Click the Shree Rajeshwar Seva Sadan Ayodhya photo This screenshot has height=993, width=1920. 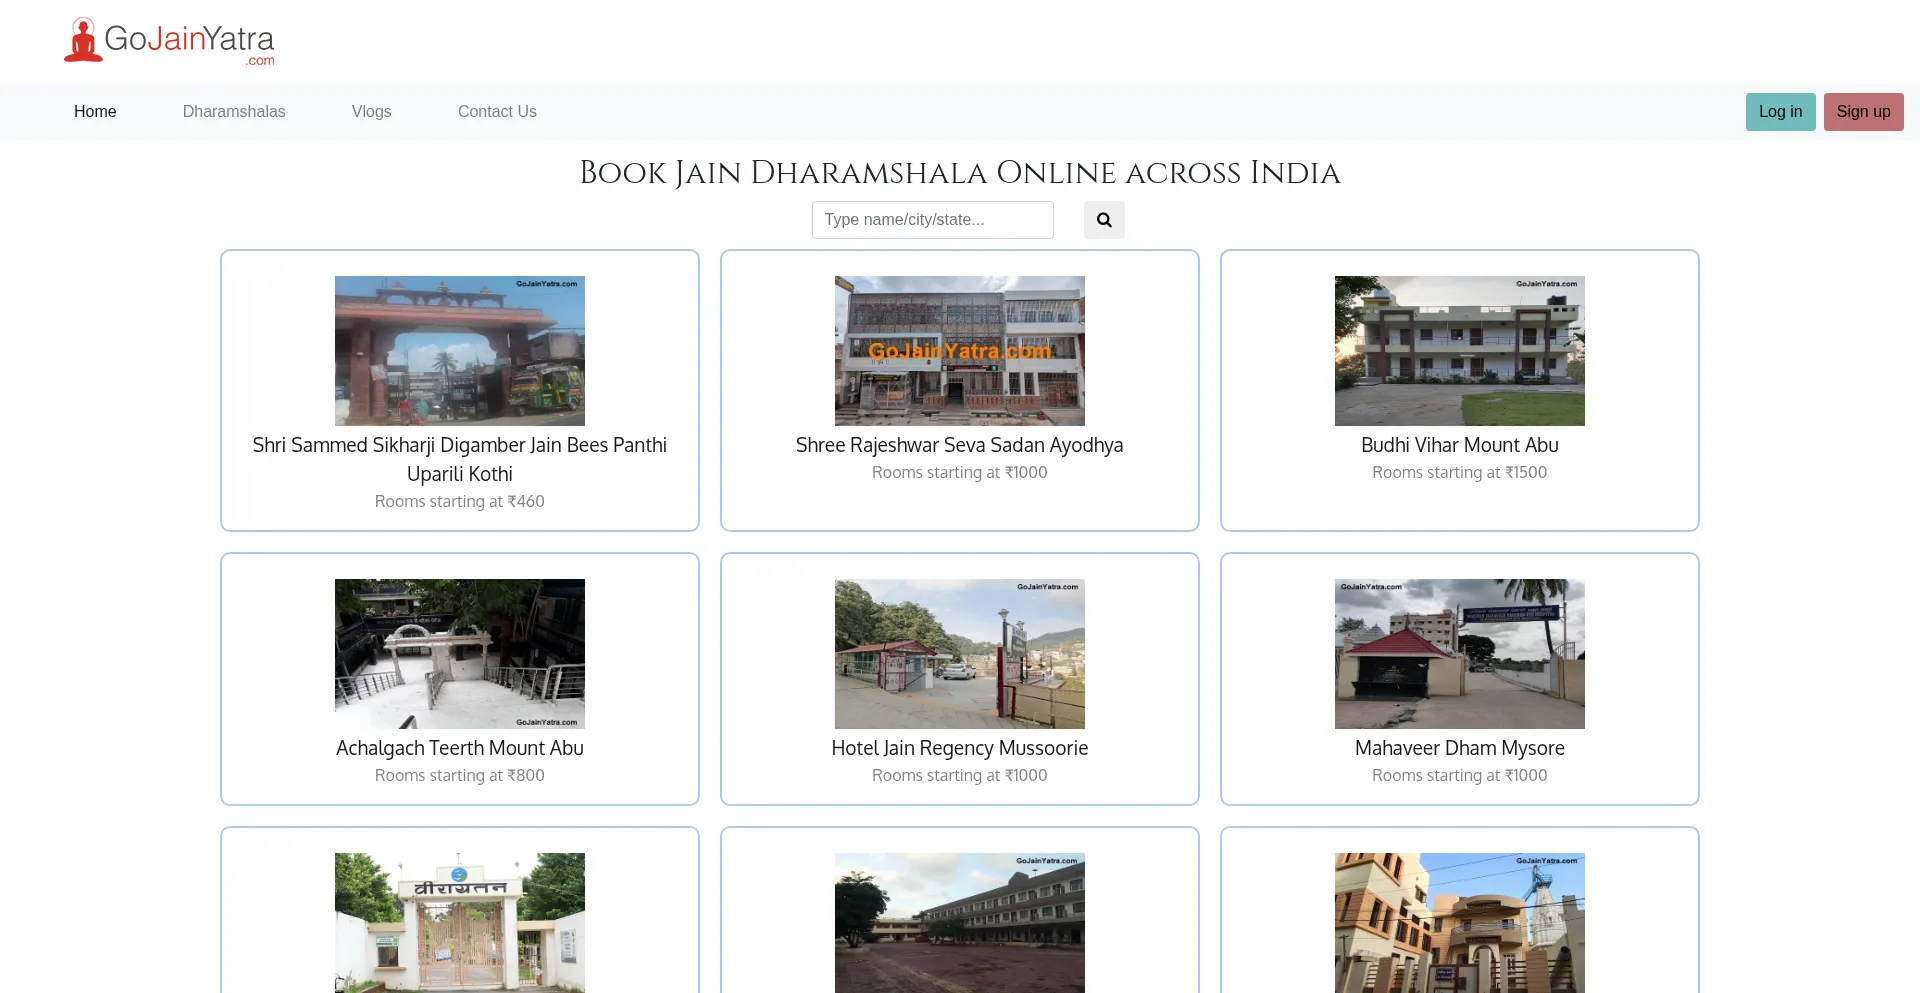[959, 350]
